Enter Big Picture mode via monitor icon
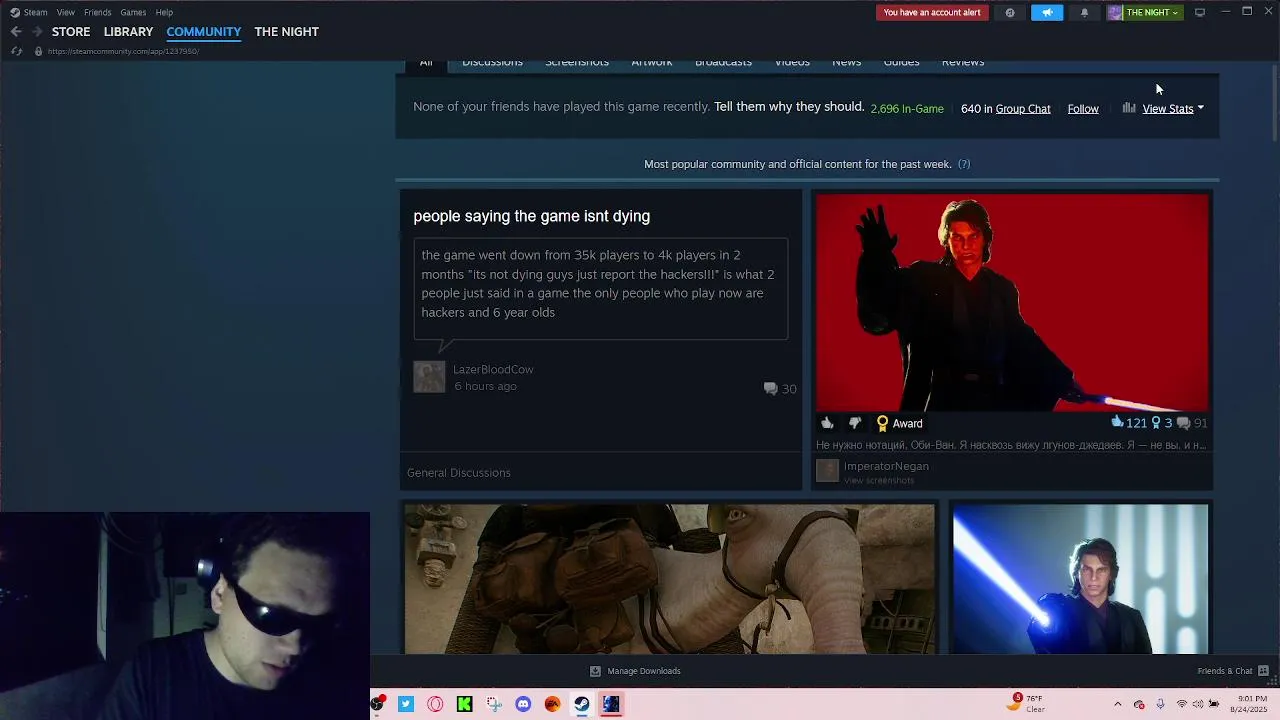1280x720 pixels. click(1200, 12)
